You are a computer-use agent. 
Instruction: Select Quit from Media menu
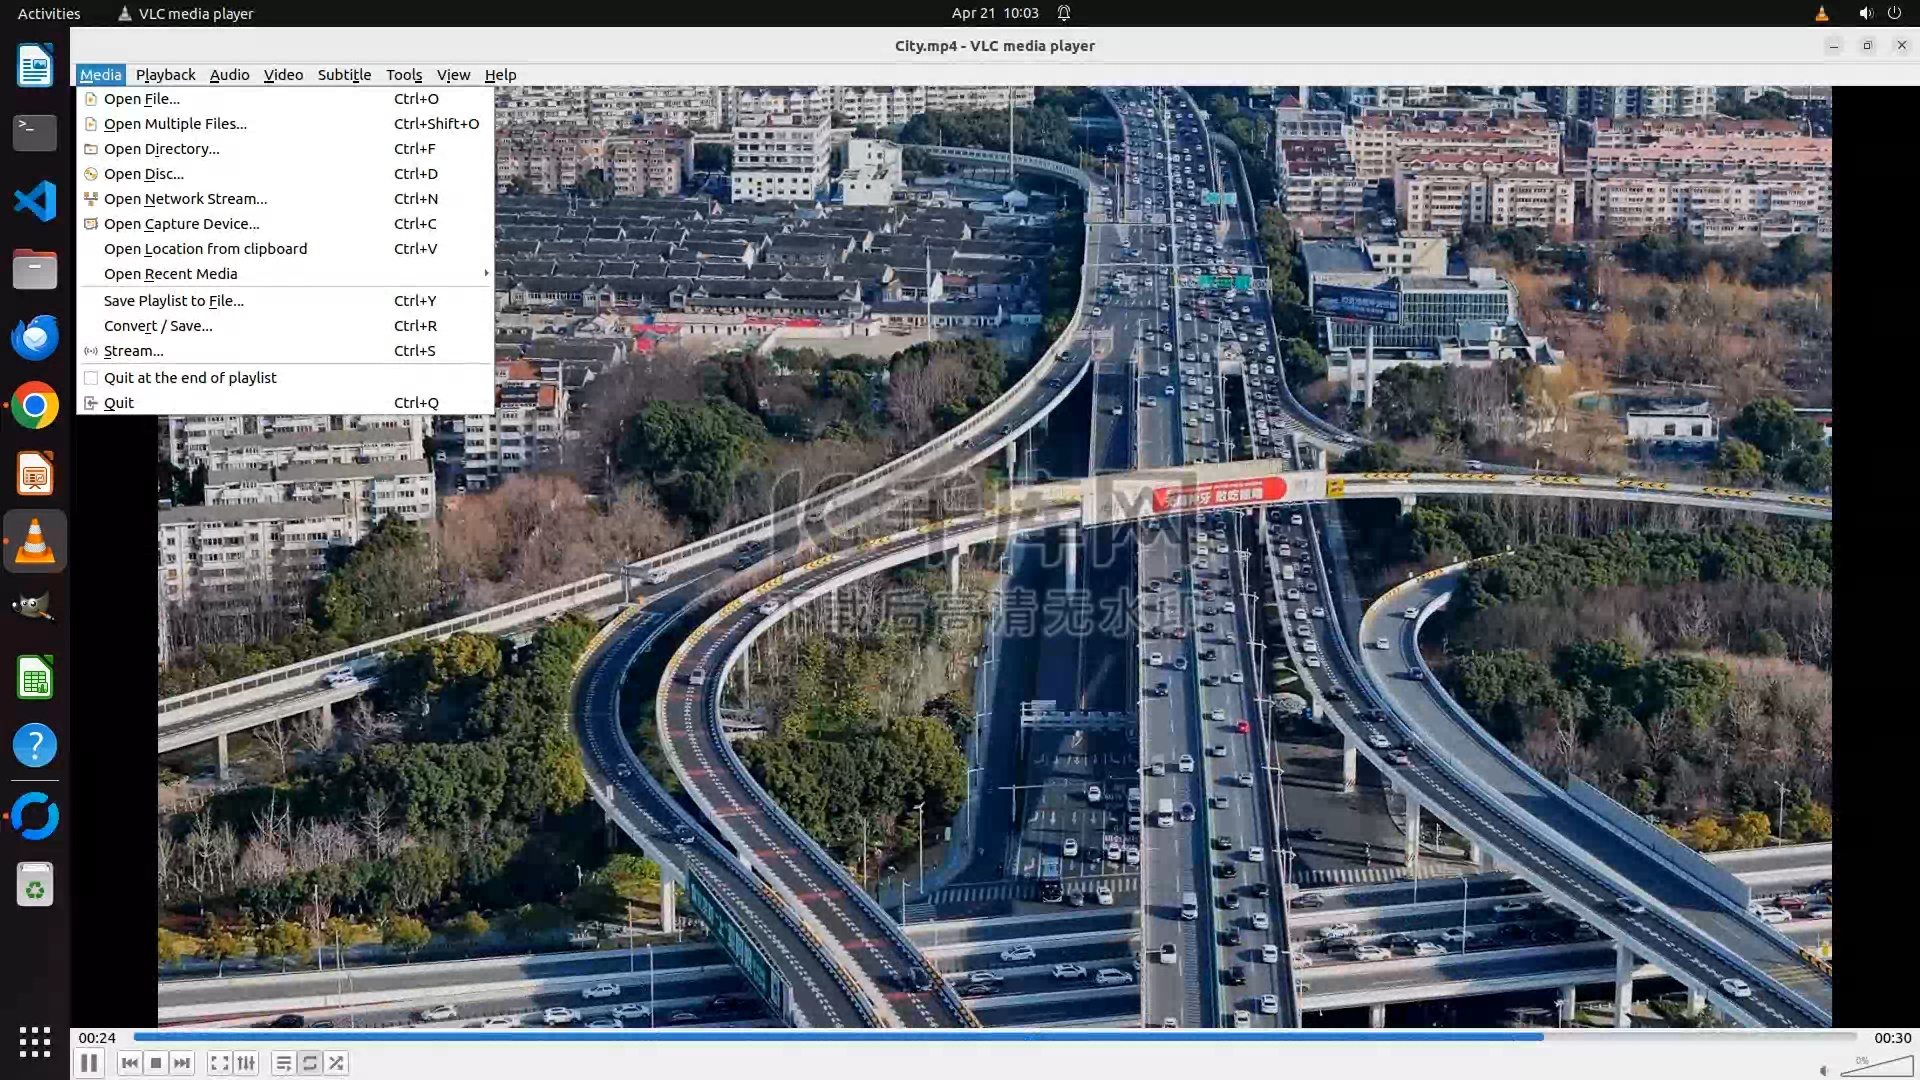click(x=118, y=403)
